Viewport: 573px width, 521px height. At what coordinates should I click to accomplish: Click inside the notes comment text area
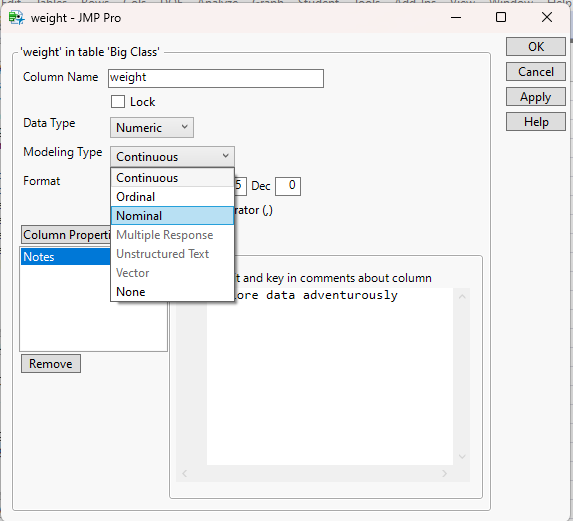click(x=330, y=376)
